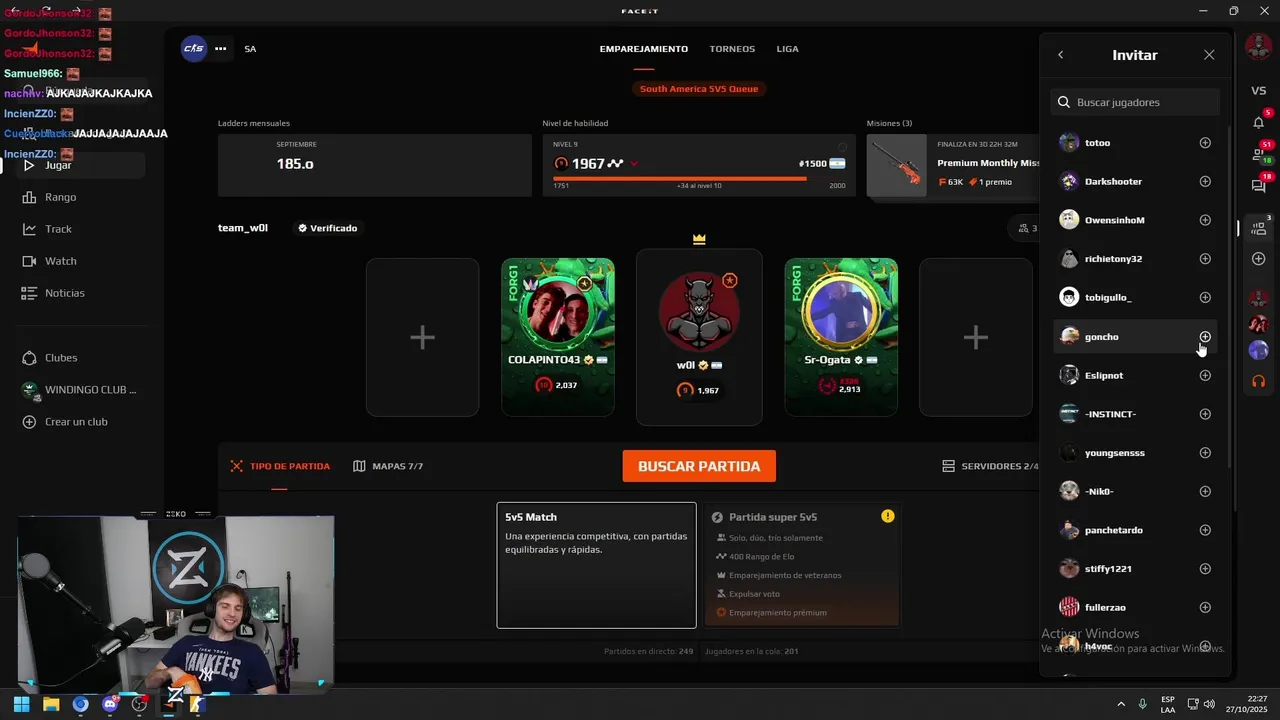The image size is (1280, 720).
Task: Invite Darkshooter with the plus icon
Action: (x=1205, y=182)
